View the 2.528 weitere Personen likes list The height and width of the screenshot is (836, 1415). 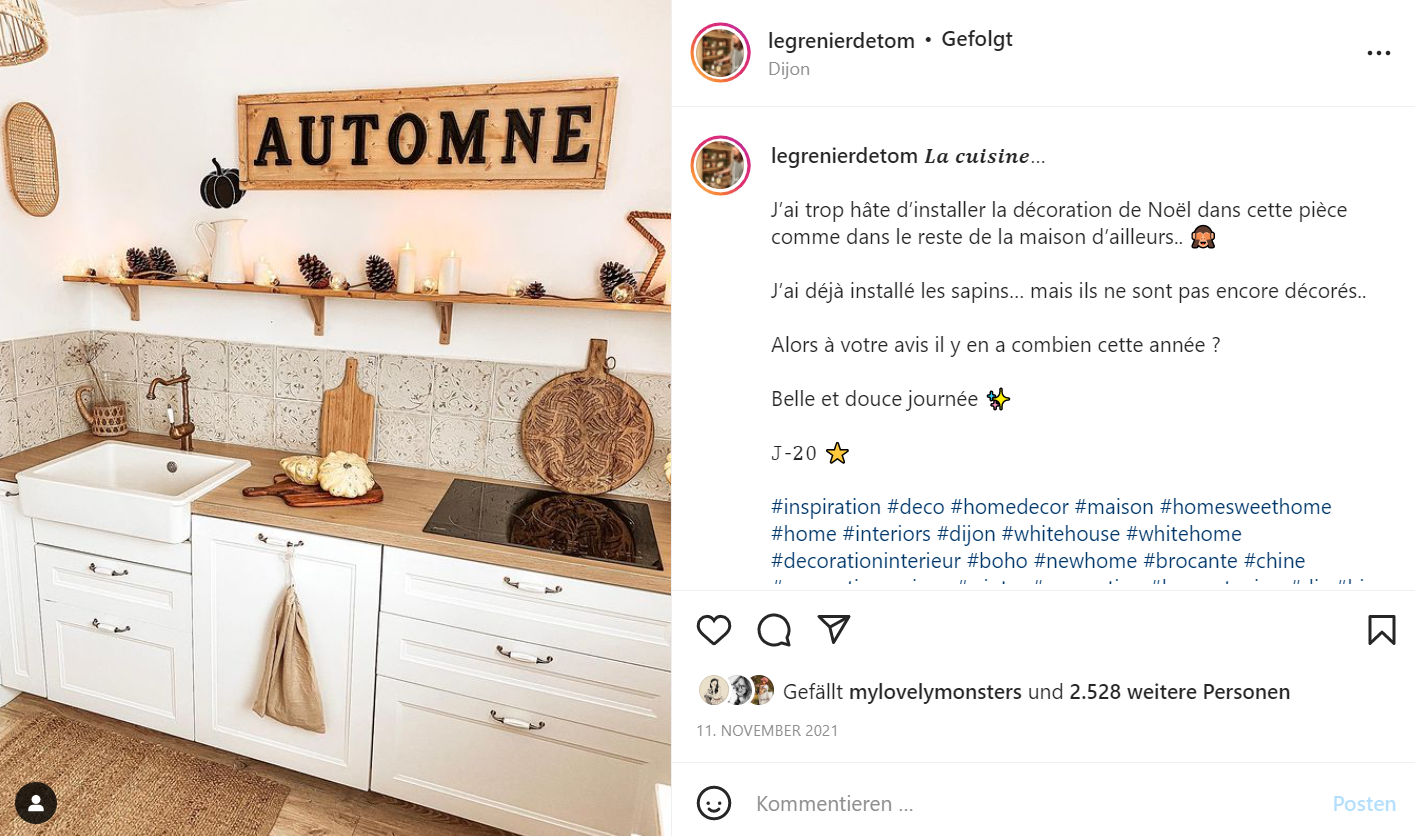click(x=1180, y=692)
